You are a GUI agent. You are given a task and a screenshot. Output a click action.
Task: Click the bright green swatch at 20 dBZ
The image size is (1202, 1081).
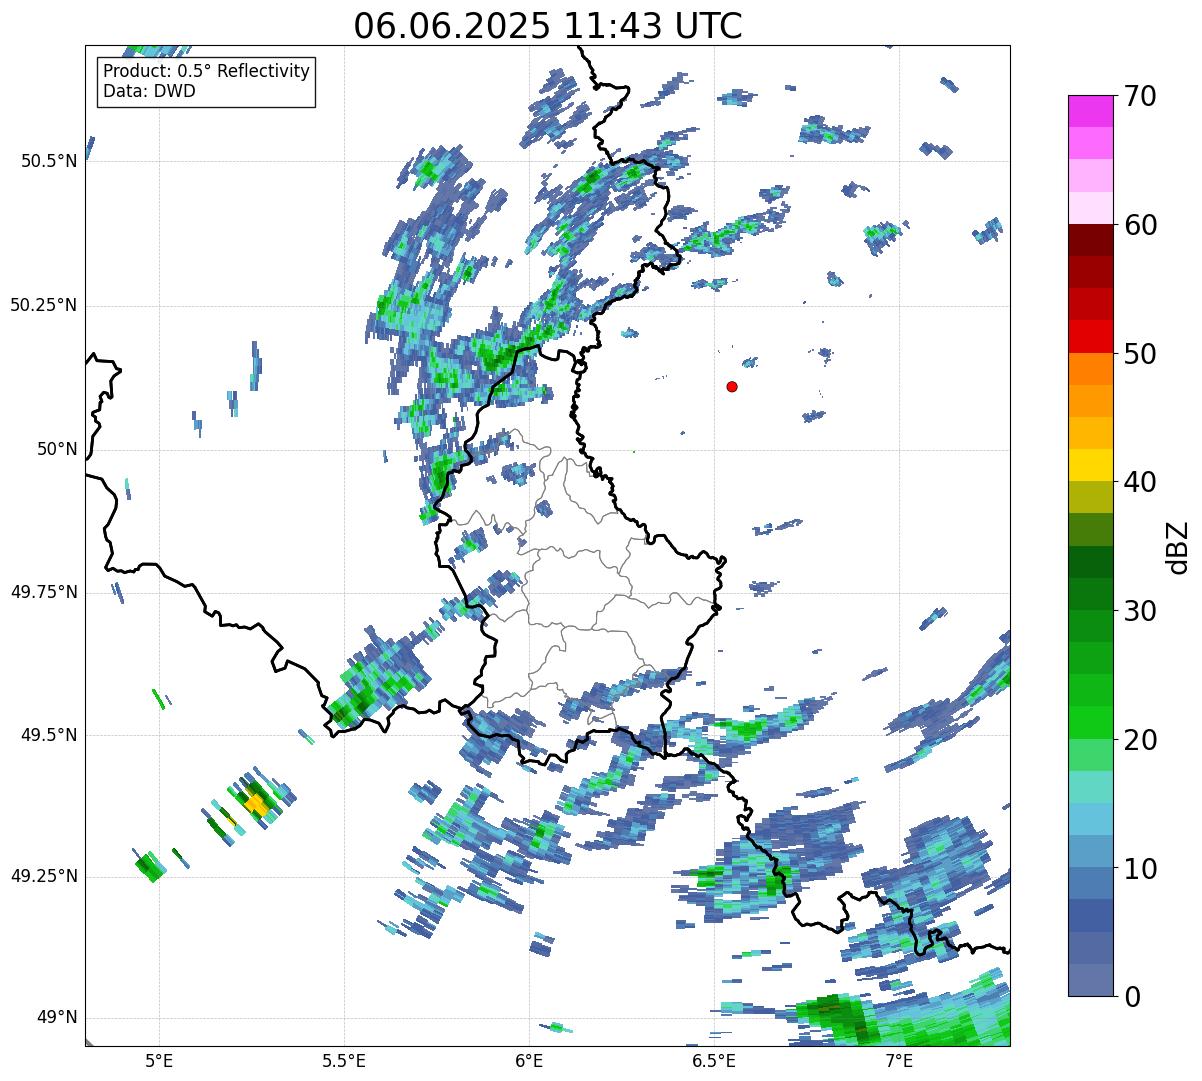(x=1091, y=722)
